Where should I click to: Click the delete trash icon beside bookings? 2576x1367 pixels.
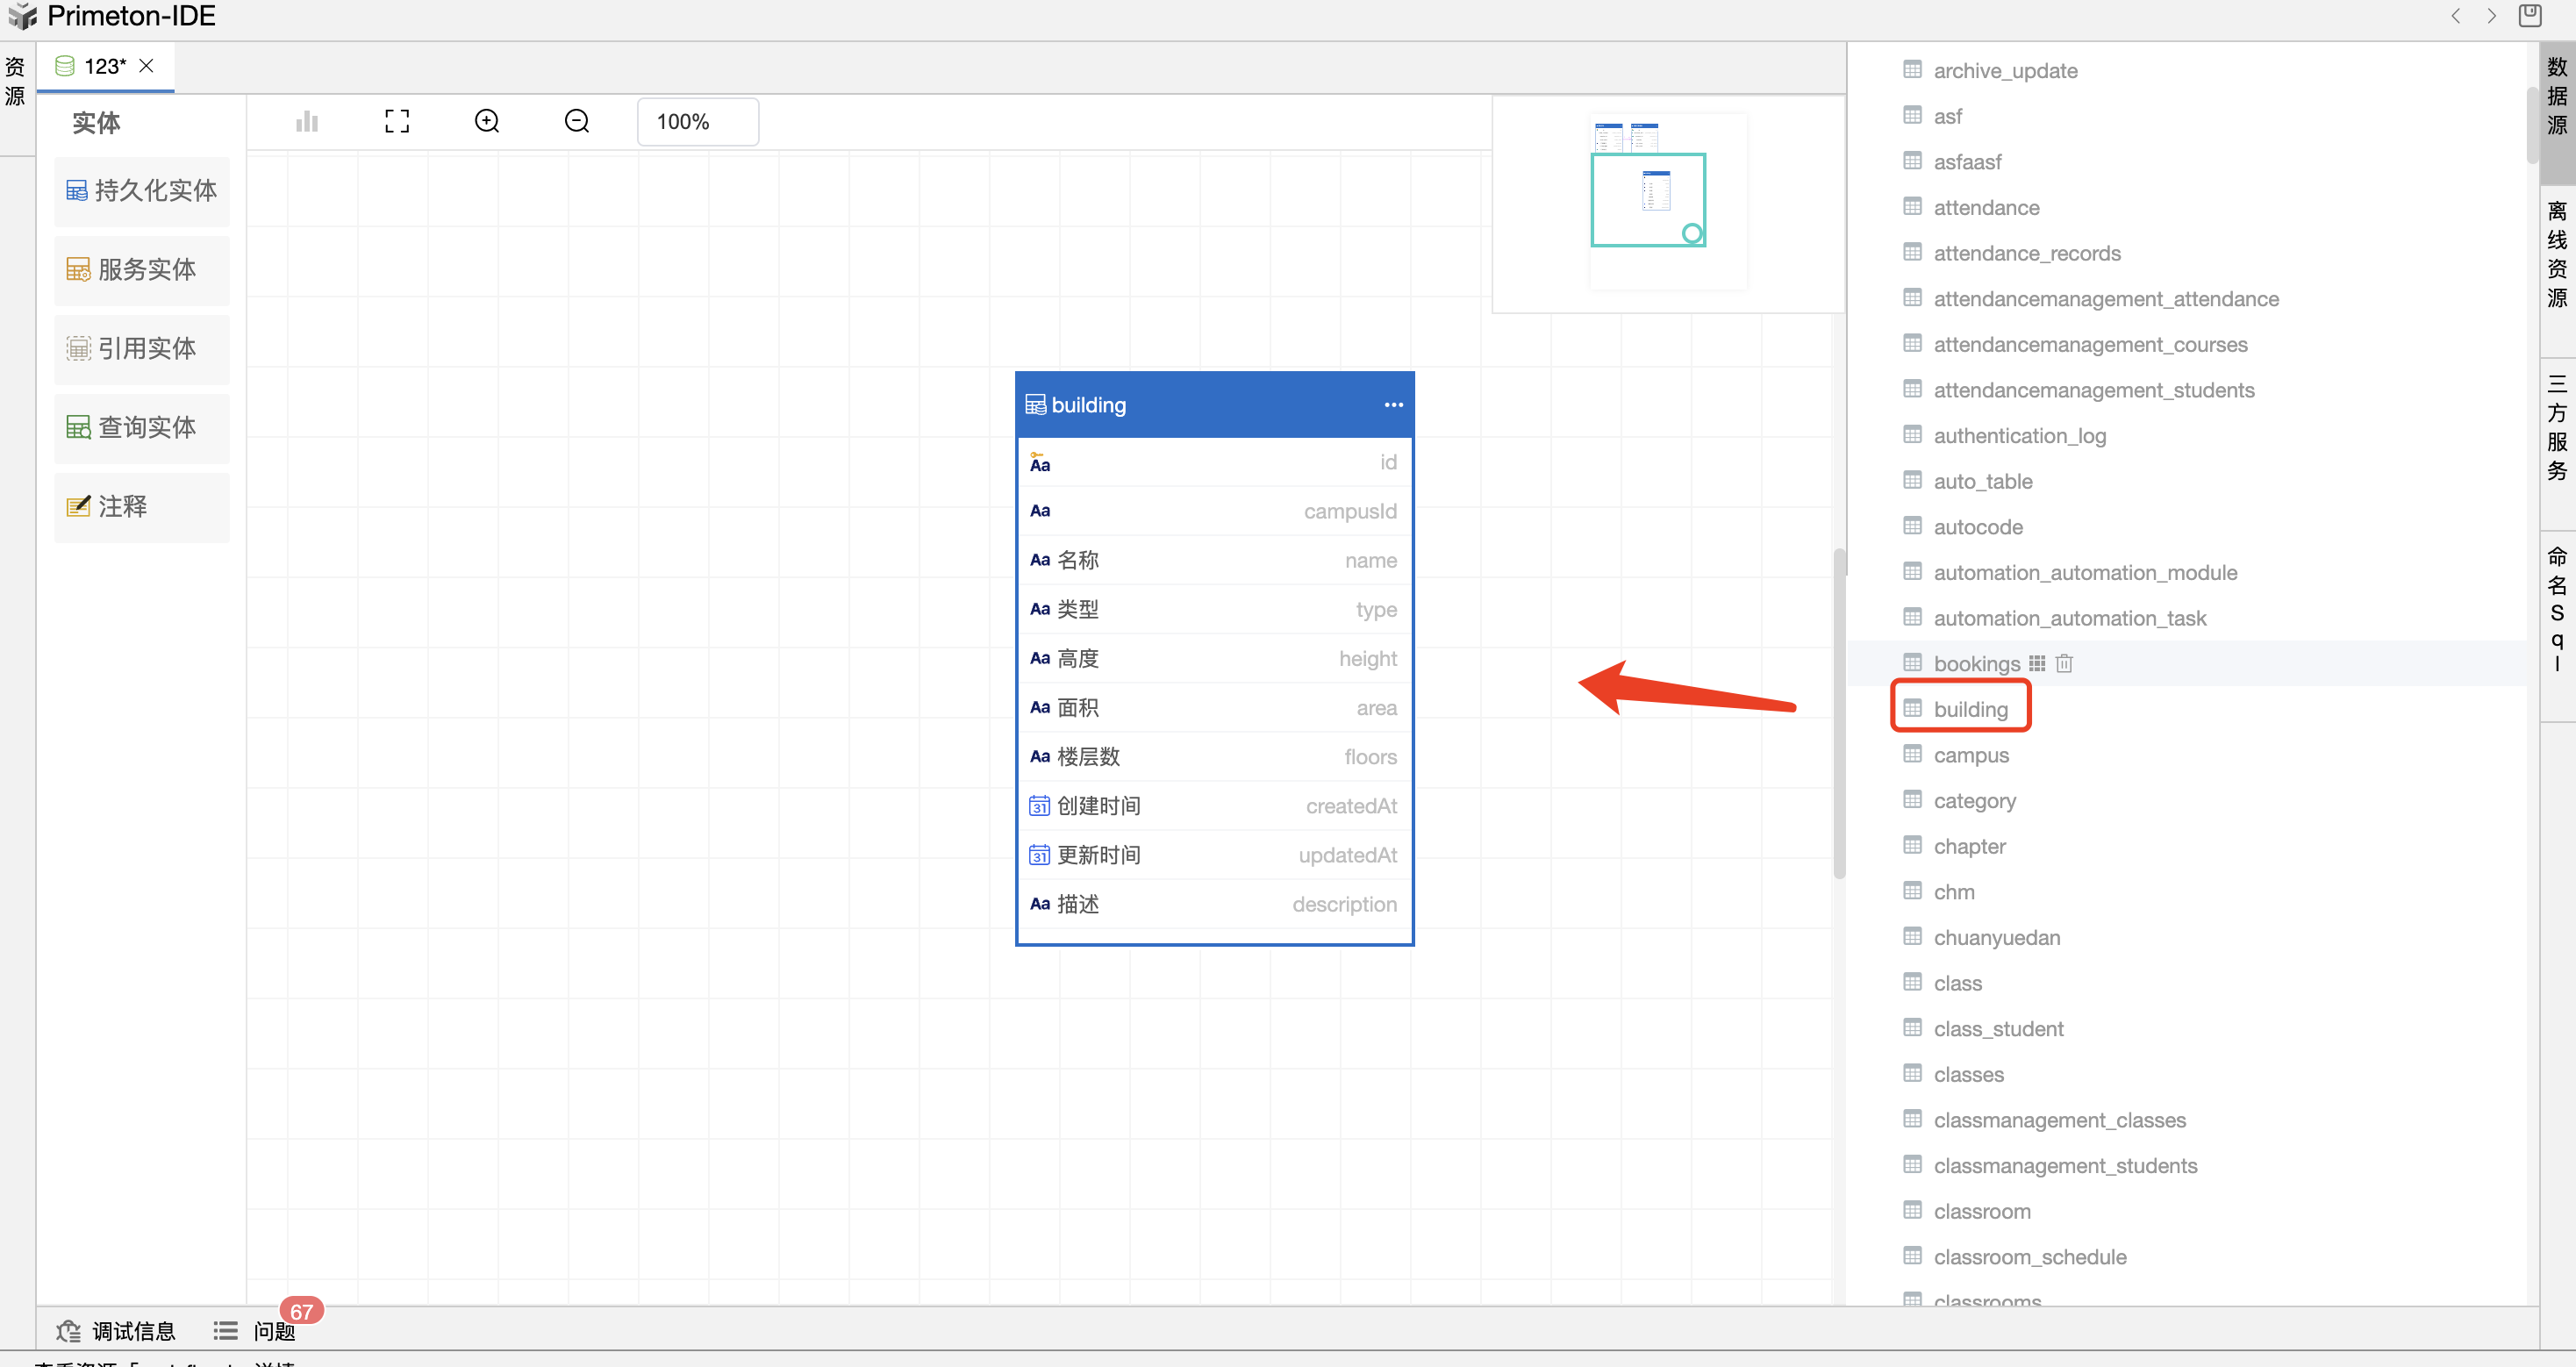coord(2064,663)
